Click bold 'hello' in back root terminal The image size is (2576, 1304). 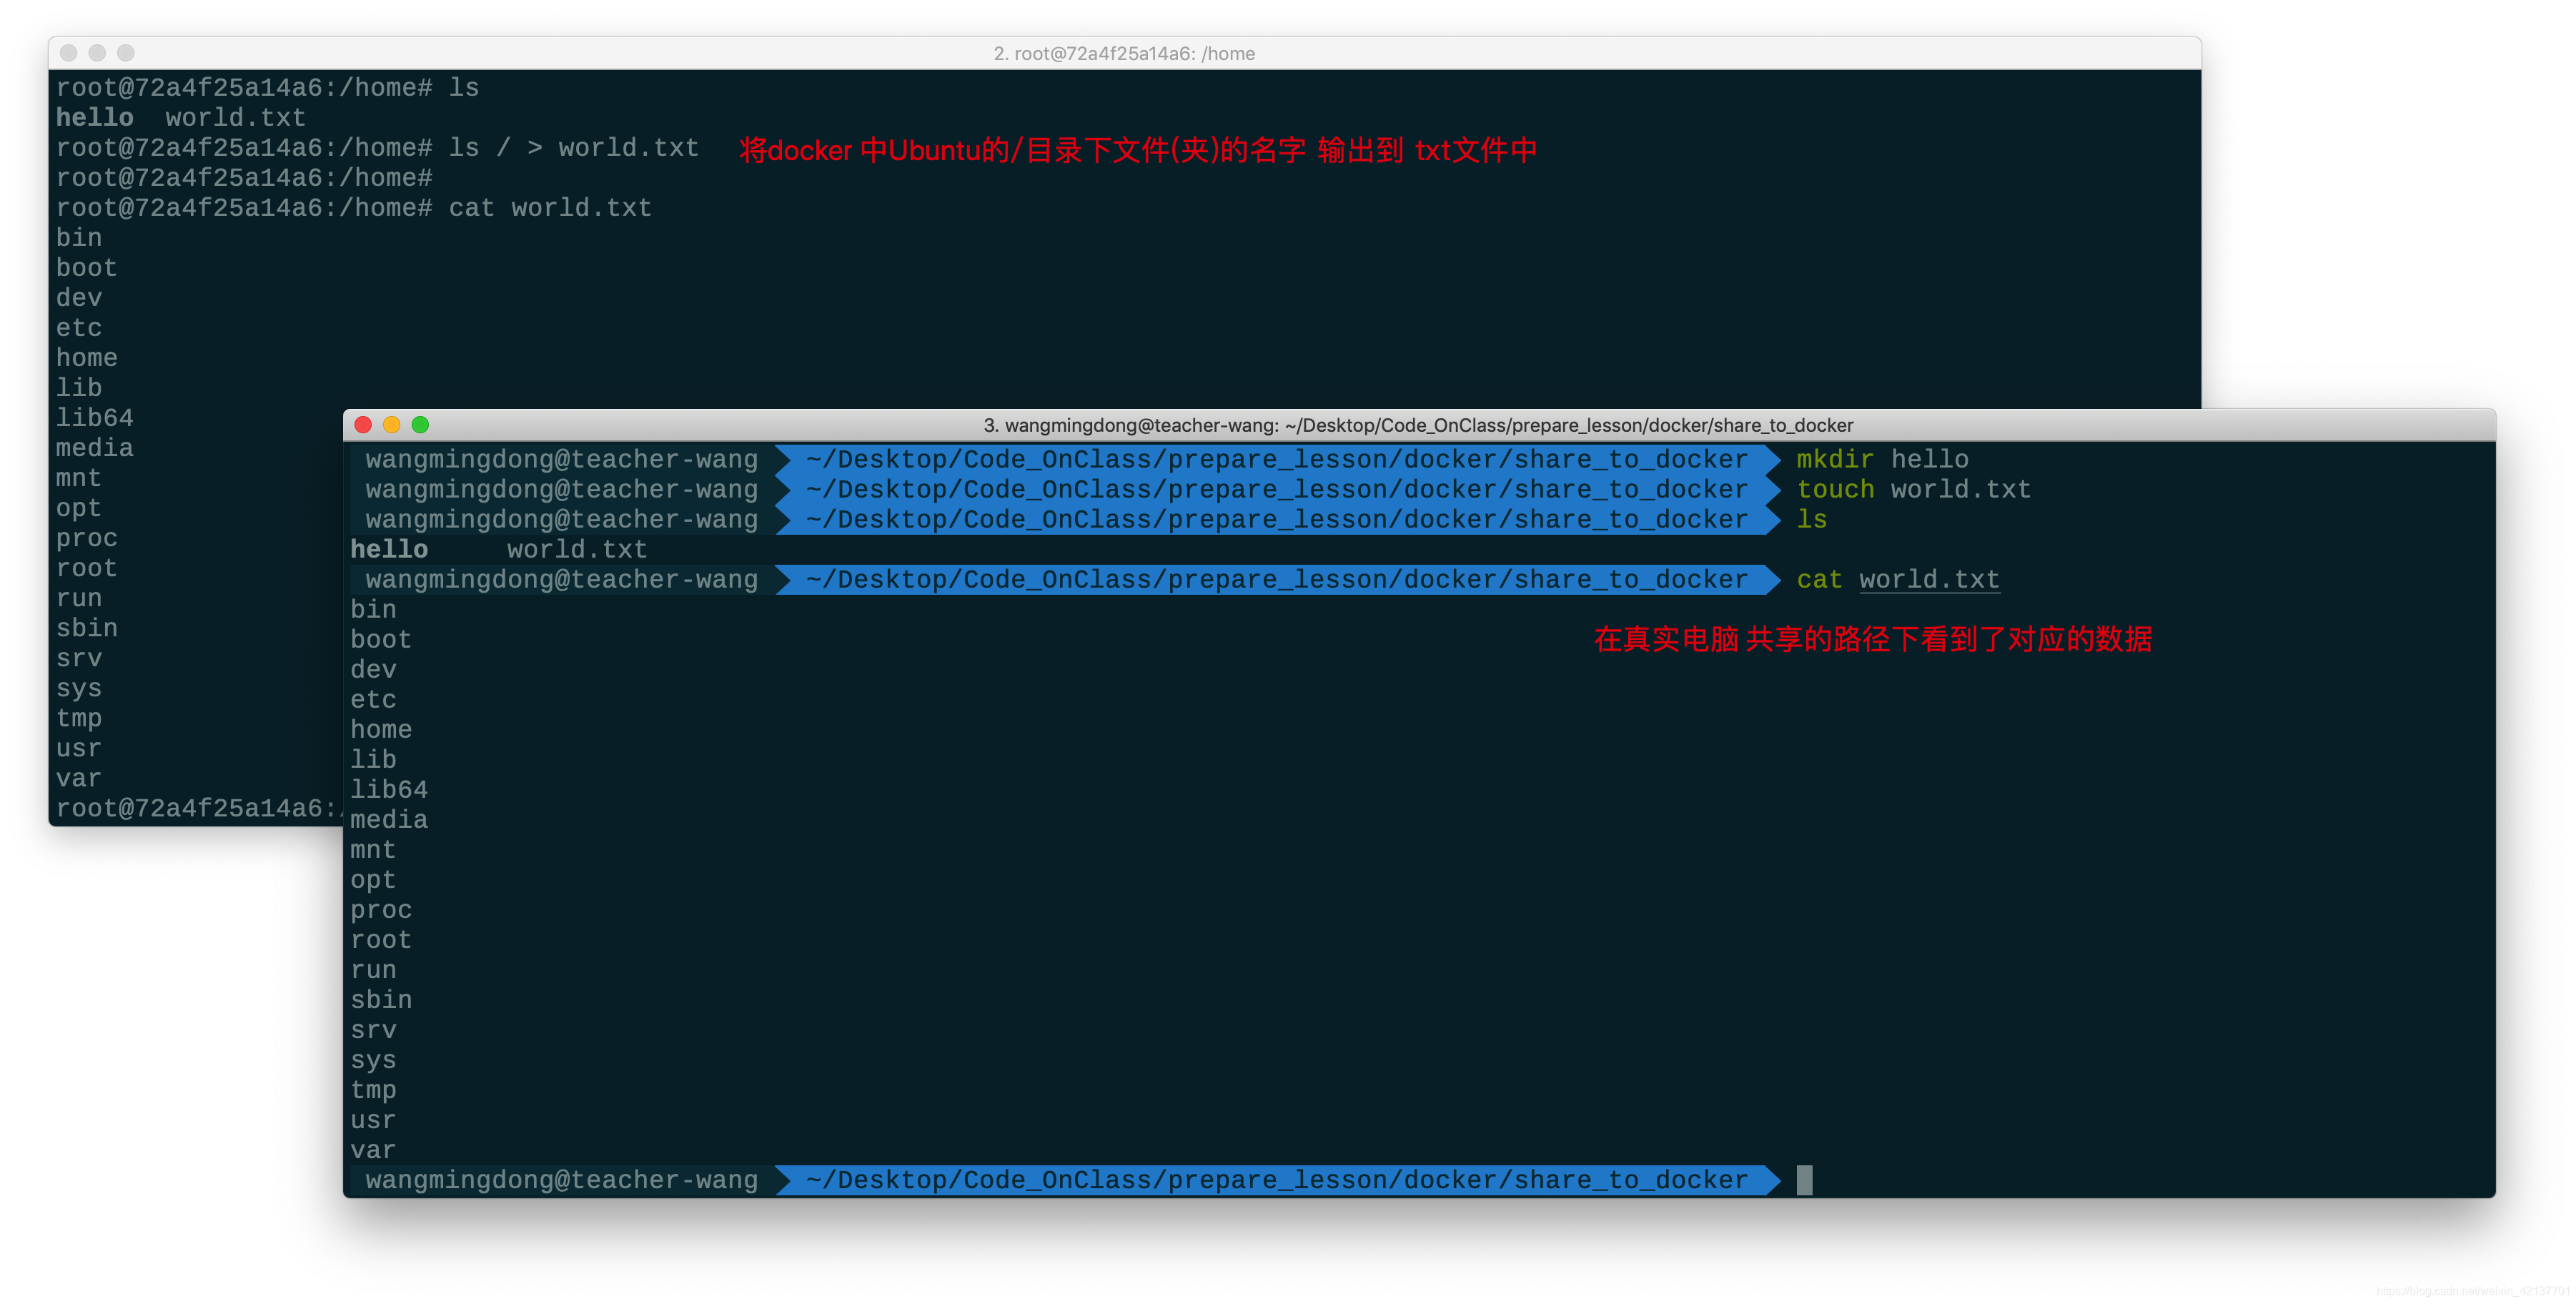[95, 118]
